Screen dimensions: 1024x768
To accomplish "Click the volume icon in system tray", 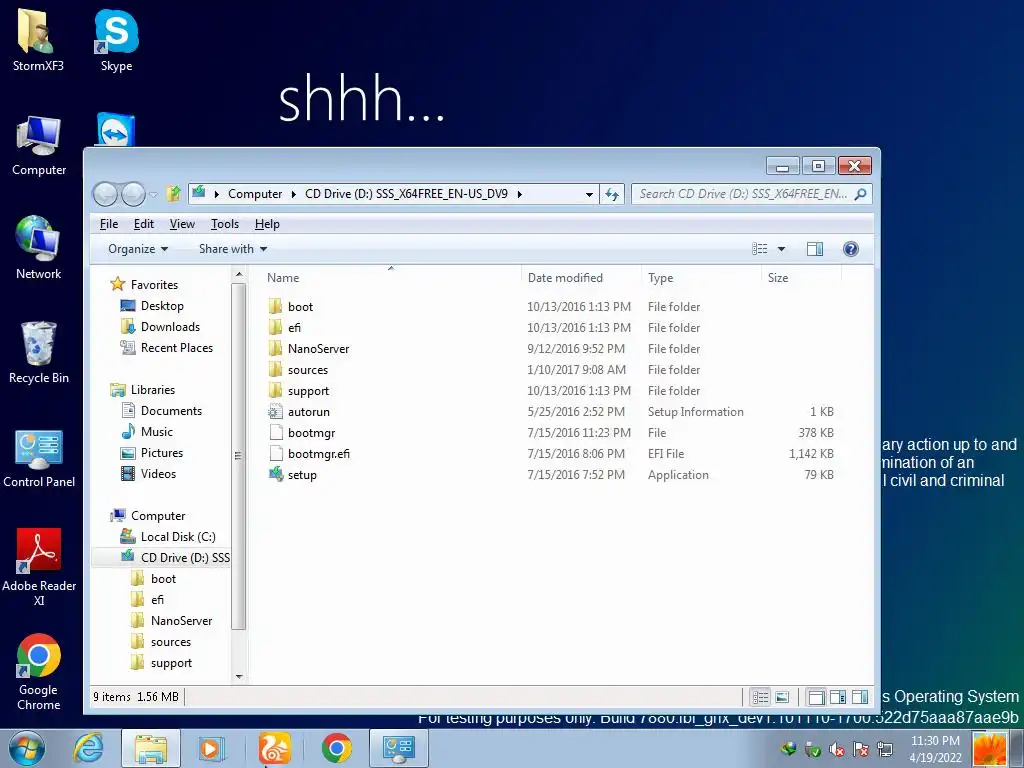I will coord(837,750).
